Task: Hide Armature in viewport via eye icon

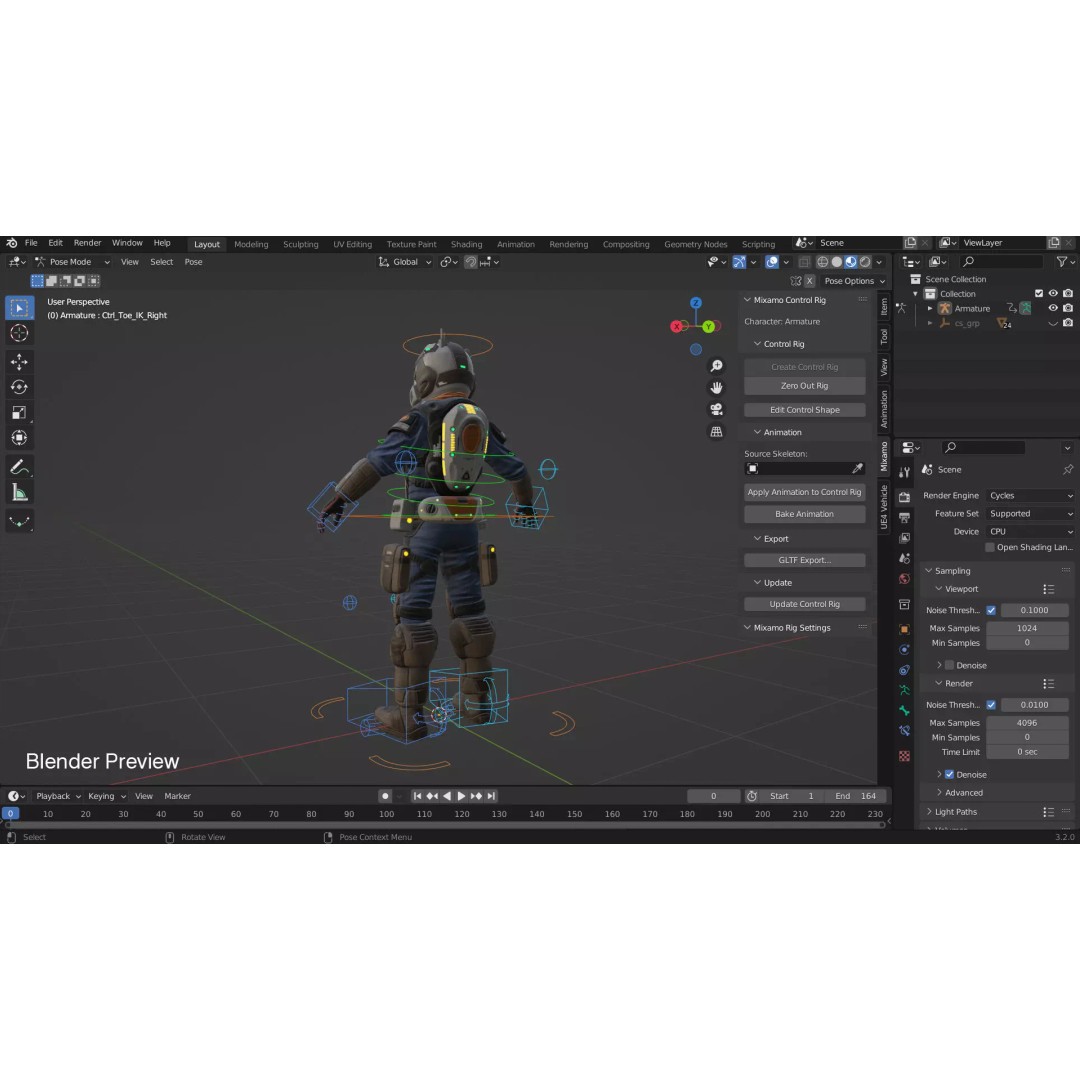Action: pyautogui.click(x=1053, y=308)
